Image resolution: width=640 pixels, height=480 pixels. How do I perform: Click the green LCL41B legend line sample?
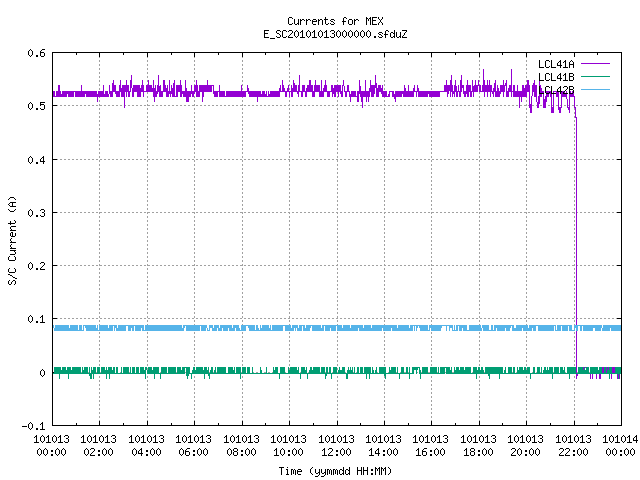tap(595, 76)
